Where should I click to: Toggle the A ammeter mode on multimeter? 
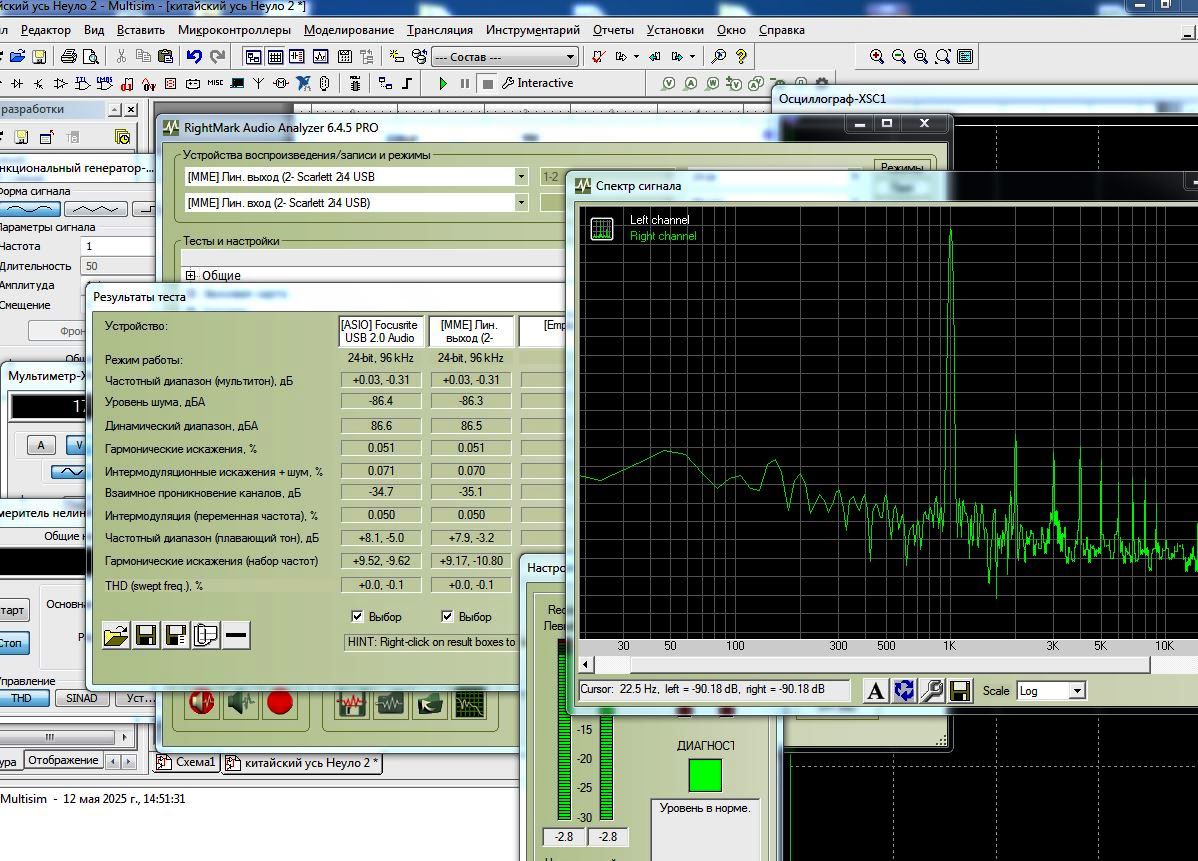tap(41, 445)
